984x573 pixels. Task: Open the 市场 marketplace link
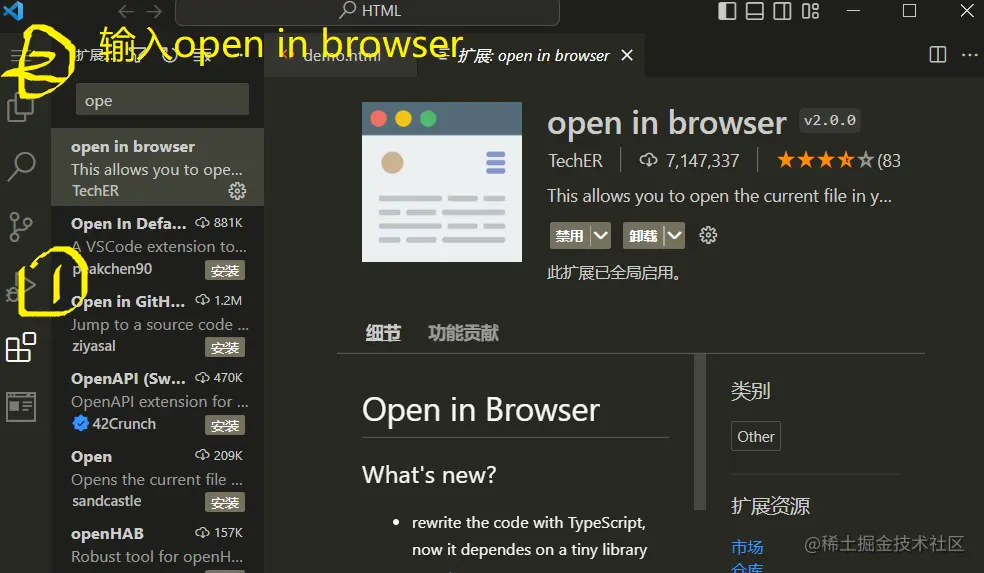747,547
